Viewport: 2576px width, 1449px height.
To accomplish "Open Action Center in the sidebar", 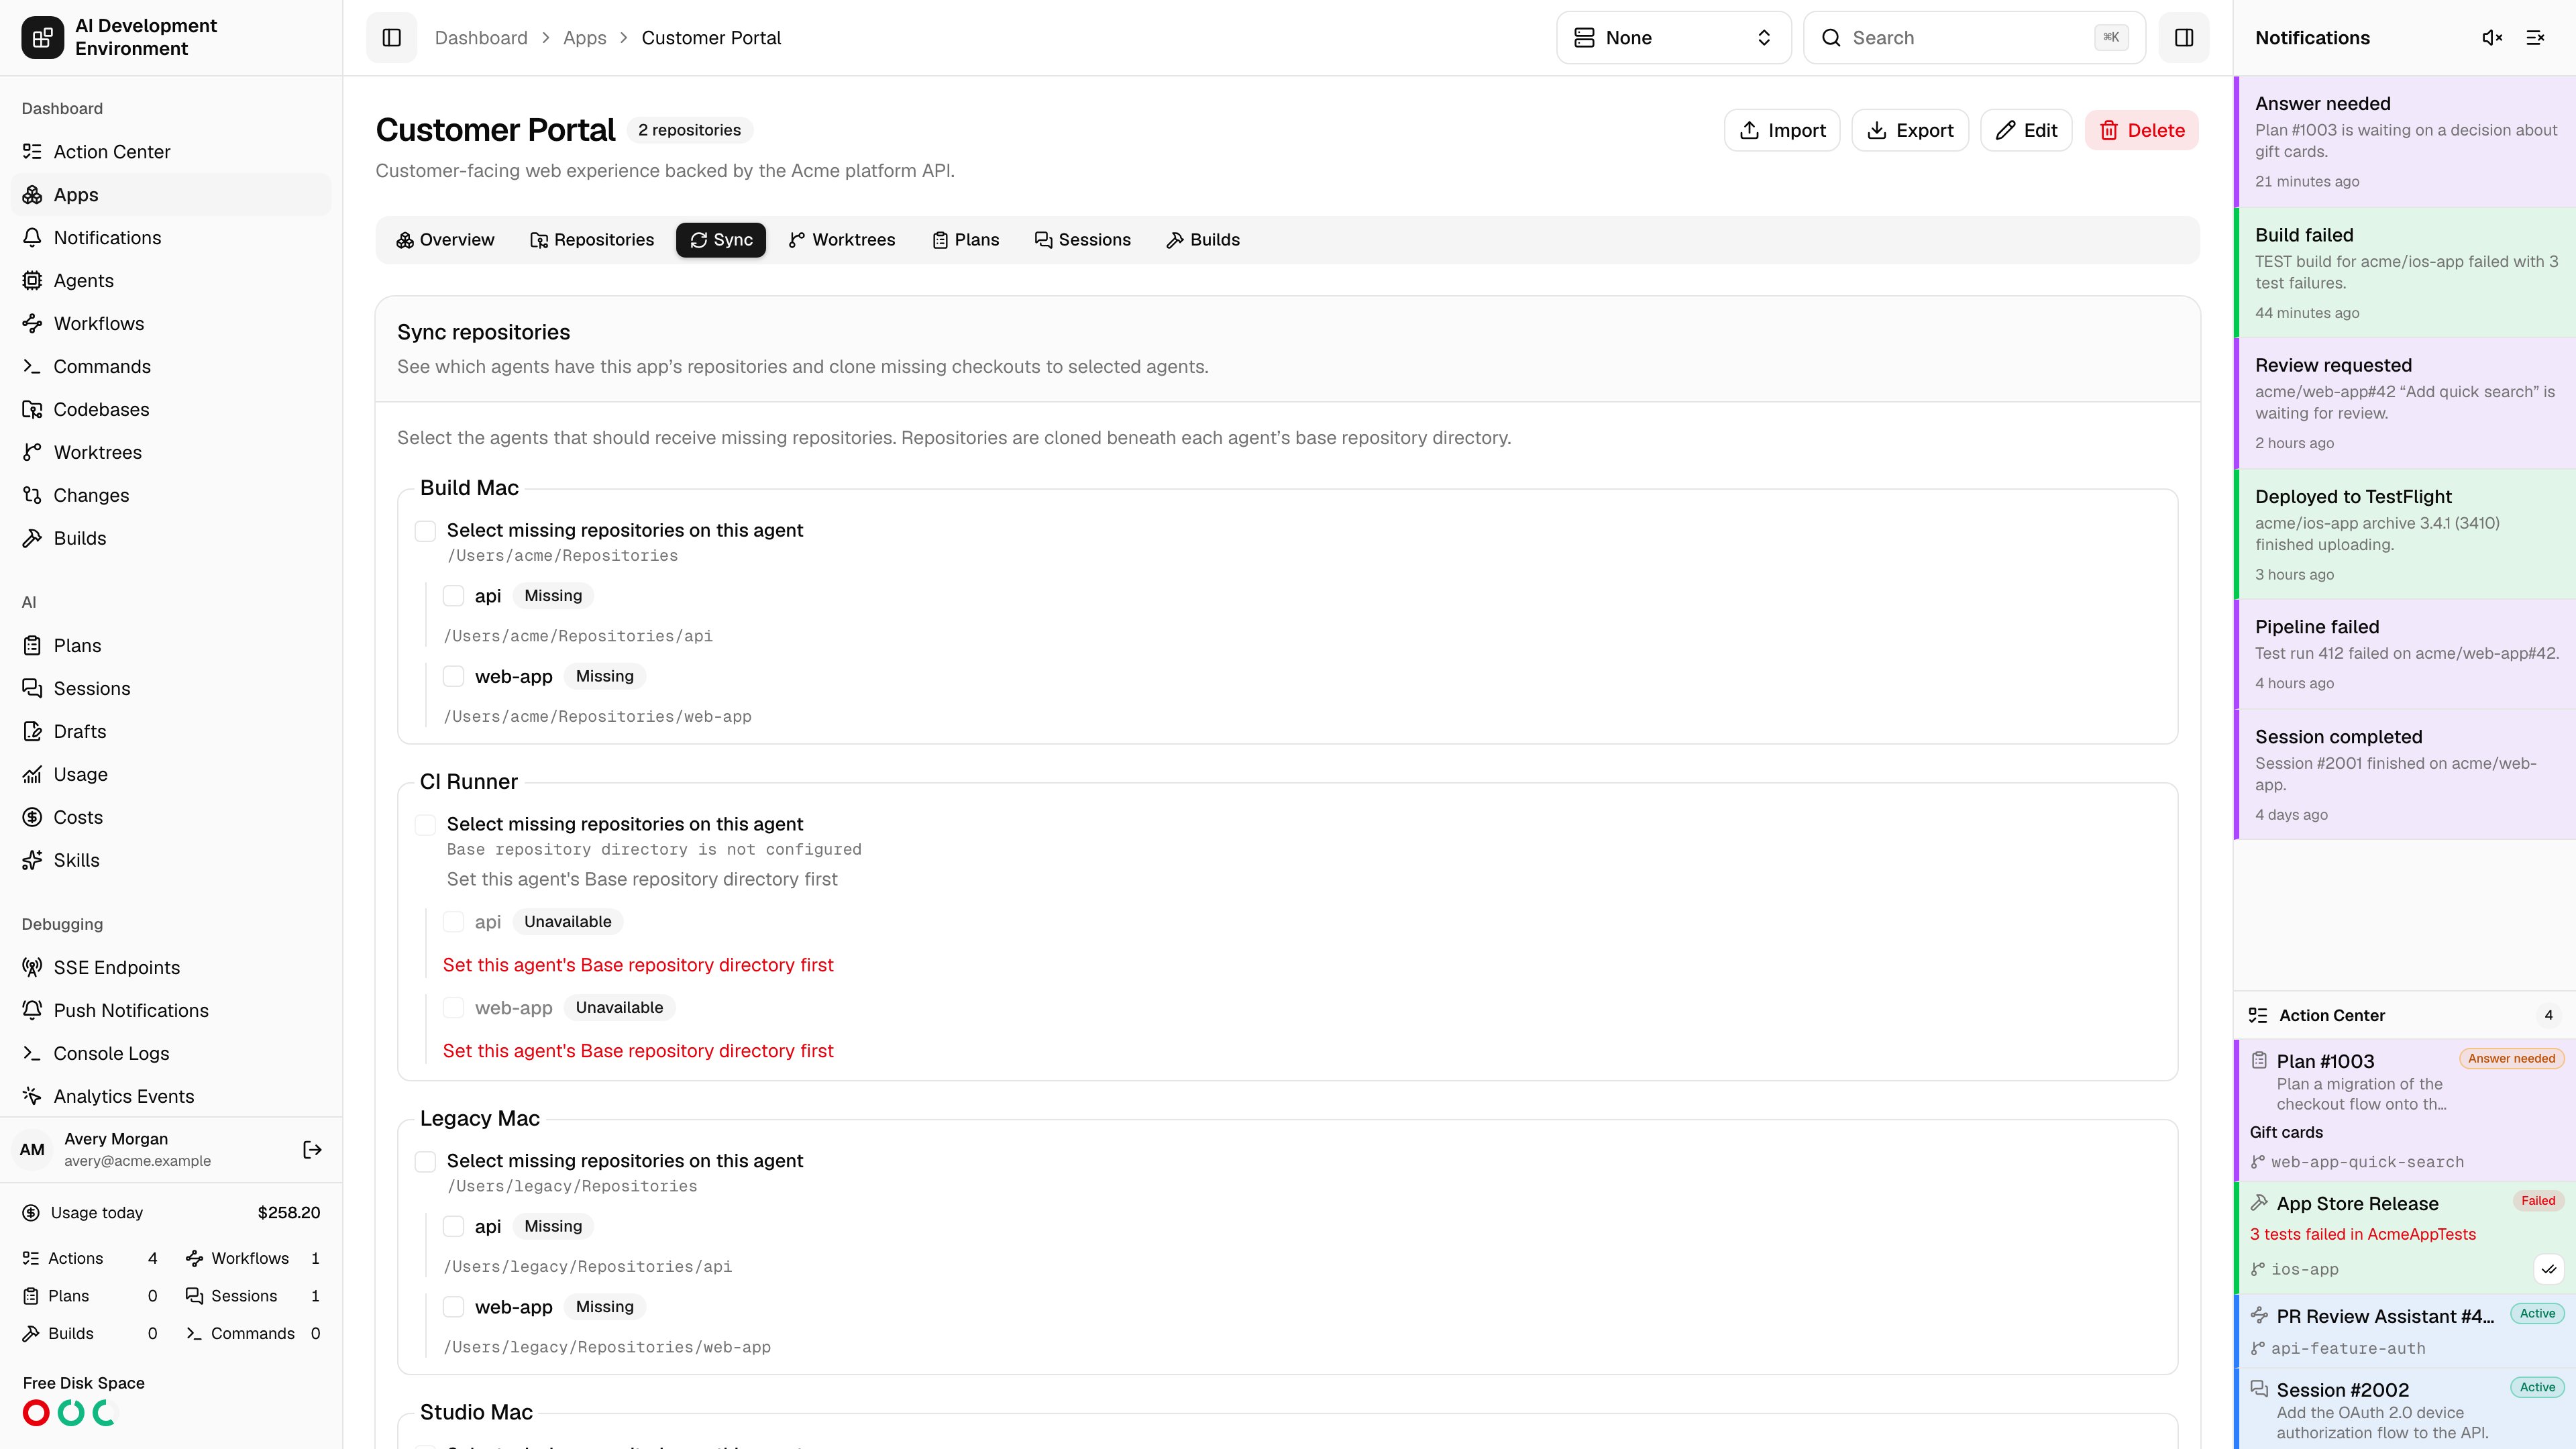I will tap(171, 151).
